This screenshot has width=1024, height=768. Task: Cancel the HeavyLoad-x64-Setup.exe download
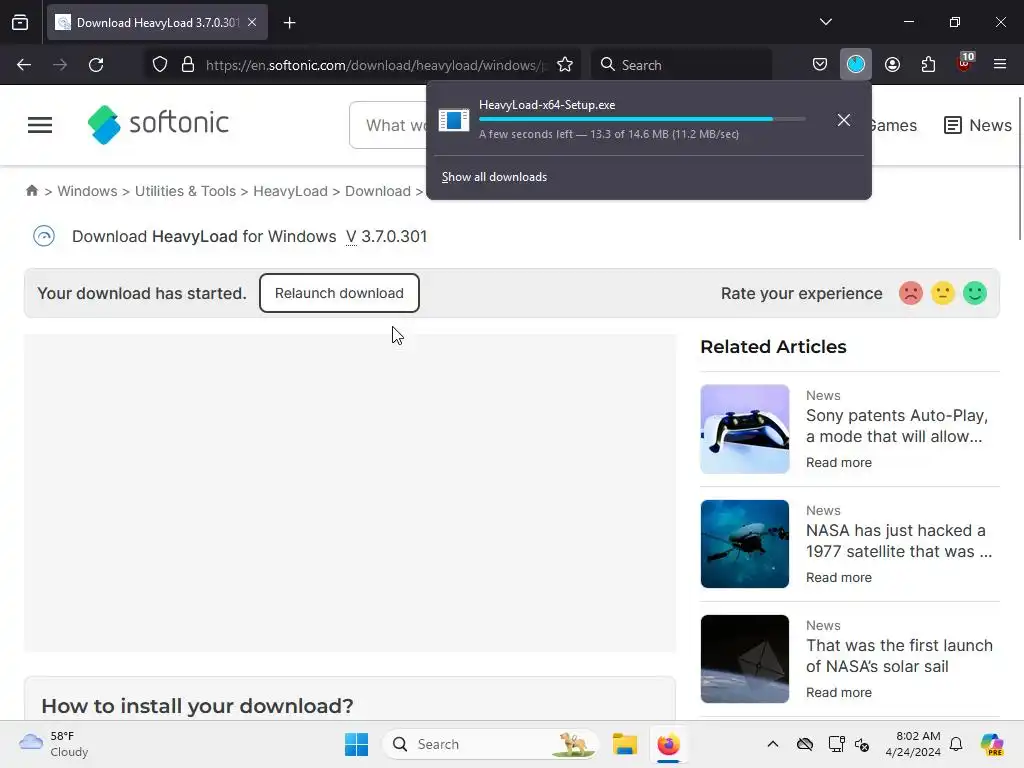844,120
